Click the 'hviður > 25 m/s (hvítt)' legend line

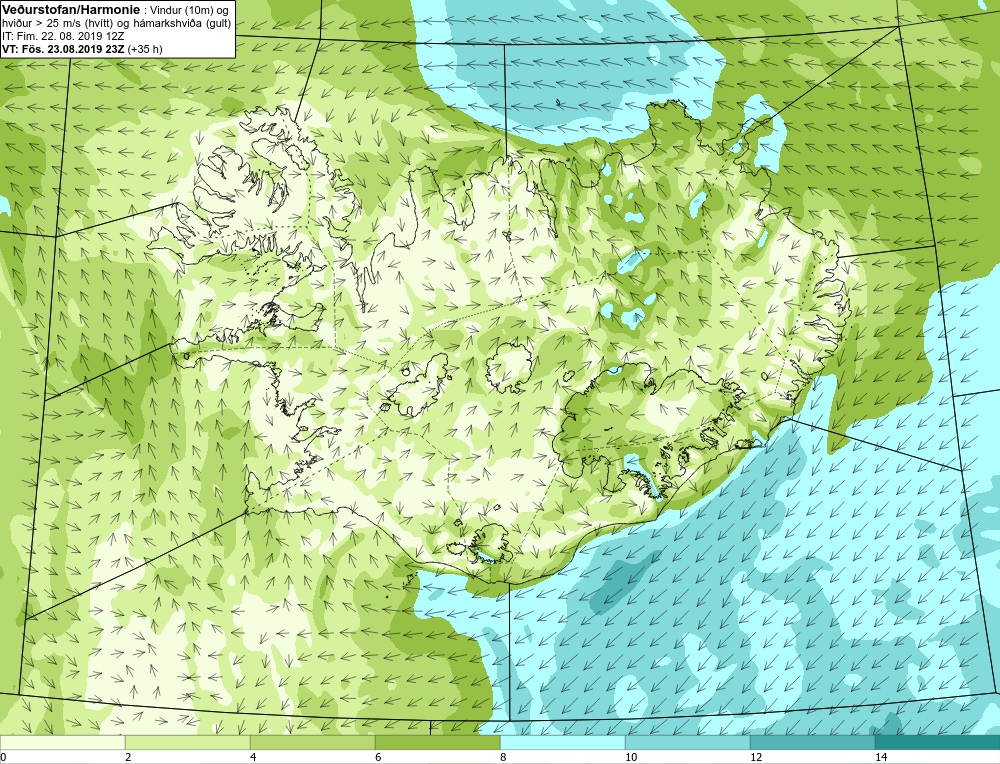pos(117,24)
